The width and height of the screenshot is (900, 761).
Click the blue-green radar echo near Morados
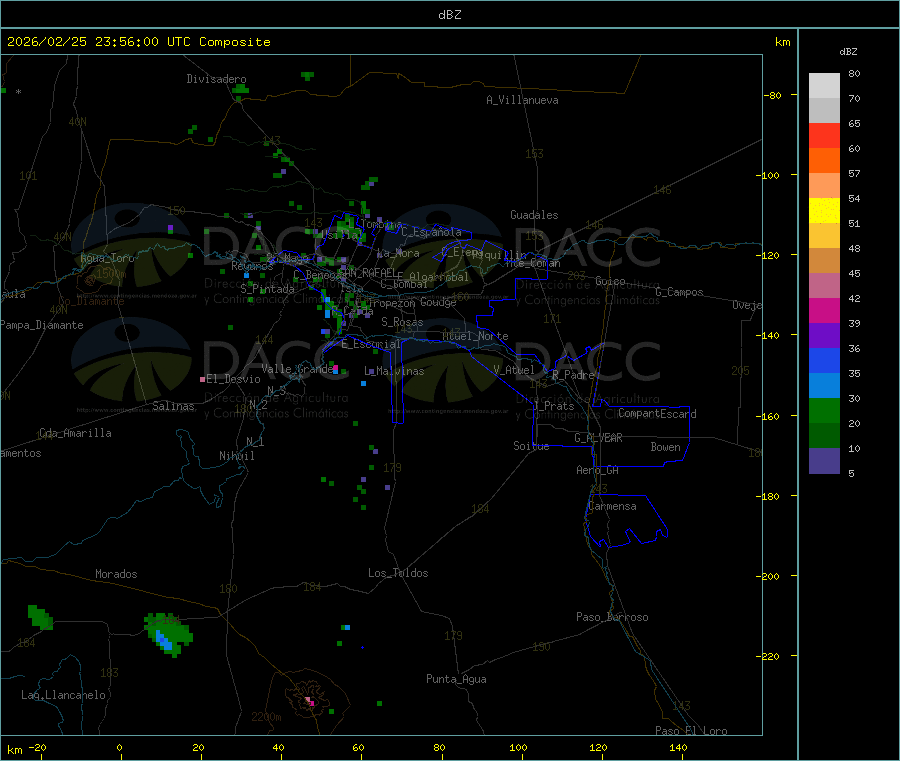point(168,634)
